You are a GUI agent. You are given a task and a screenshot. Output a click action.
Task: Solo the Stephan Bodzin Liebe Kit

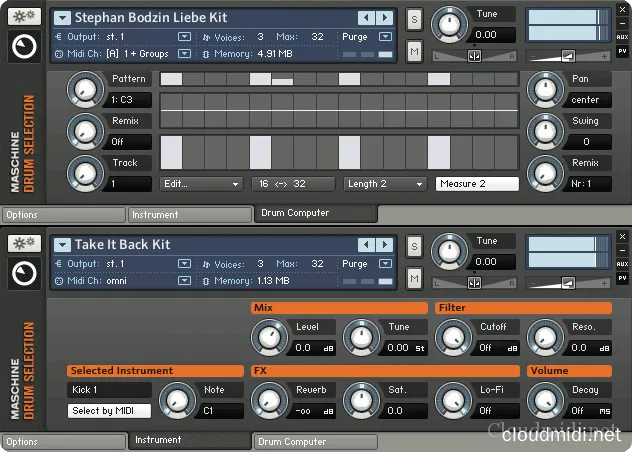[x=415, y=19]
